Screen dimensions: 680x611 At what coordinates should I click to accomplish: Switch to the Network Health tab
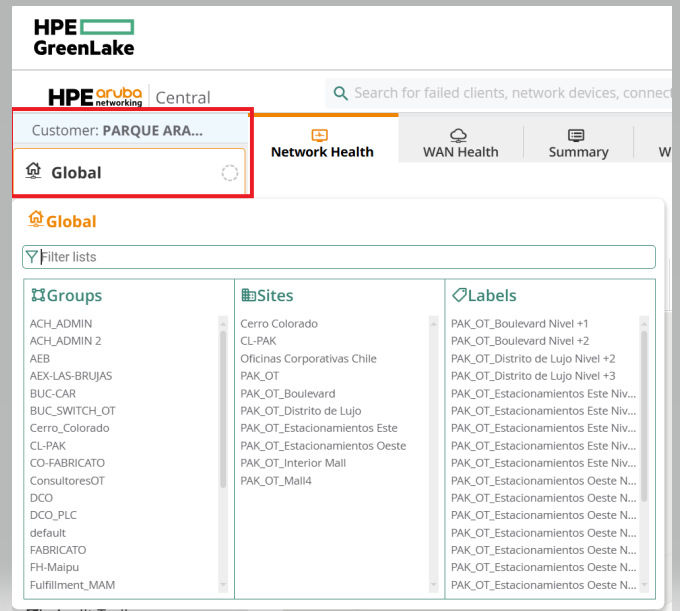tap(323, 140)
